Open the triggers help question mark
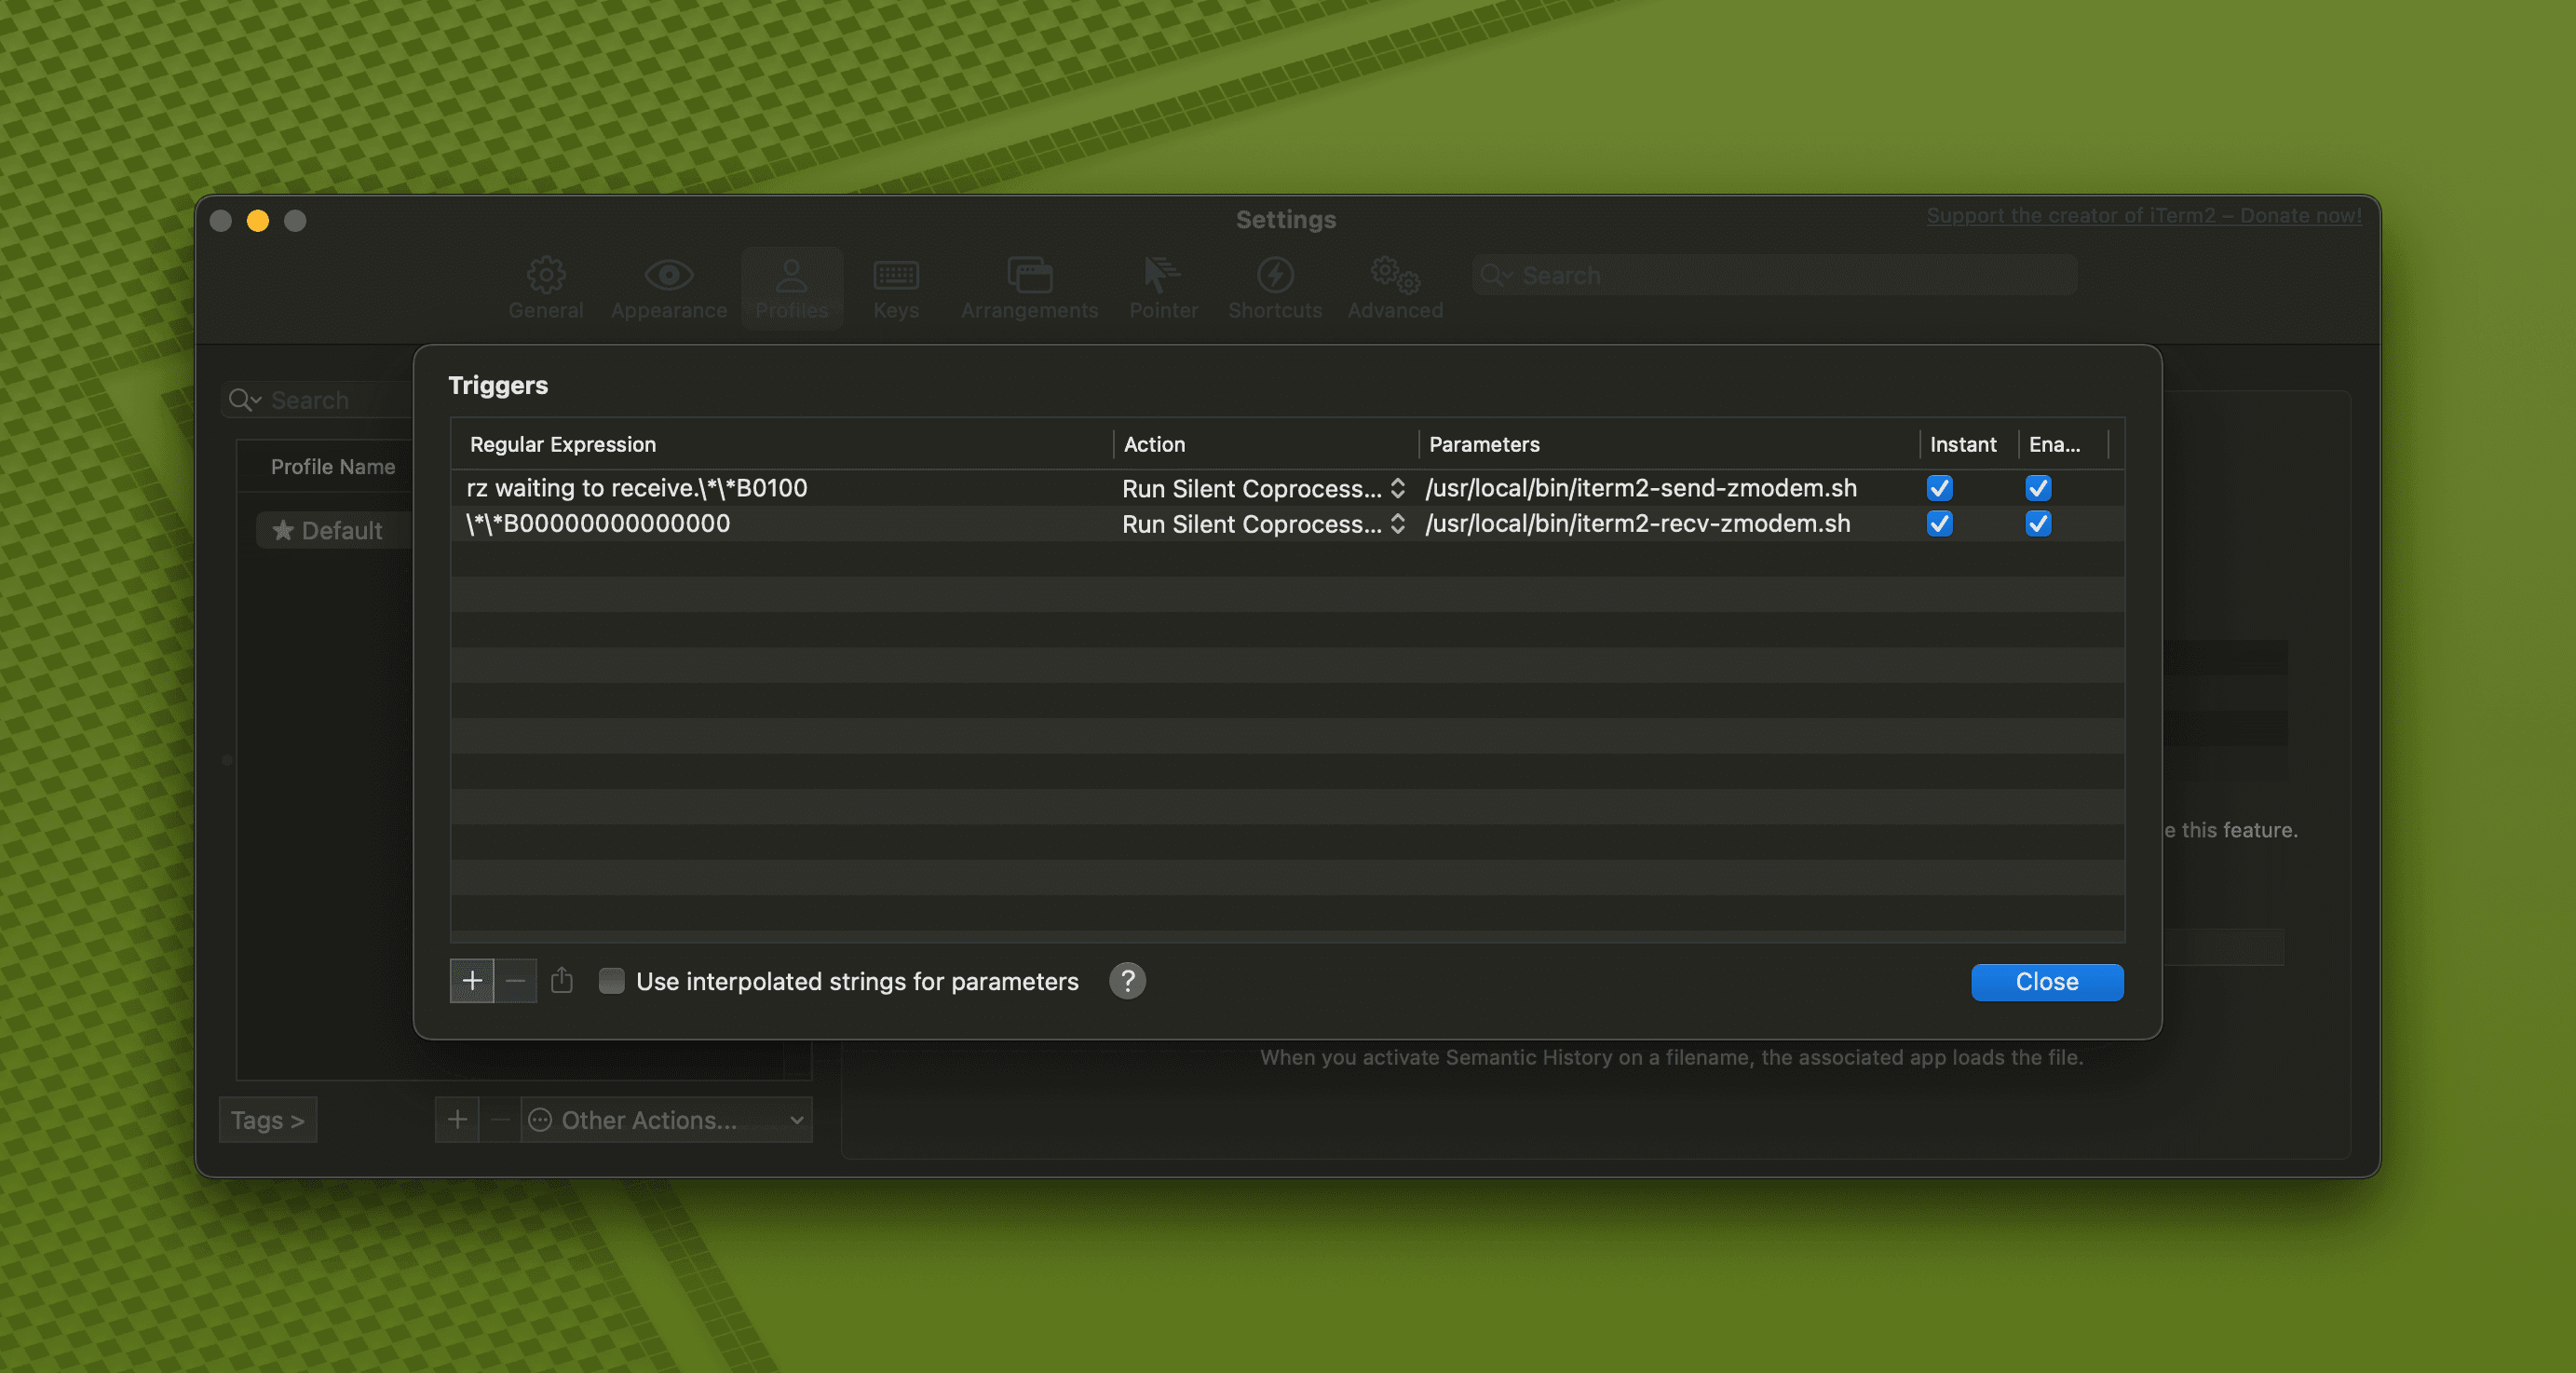 click(x=1127, y=981)
